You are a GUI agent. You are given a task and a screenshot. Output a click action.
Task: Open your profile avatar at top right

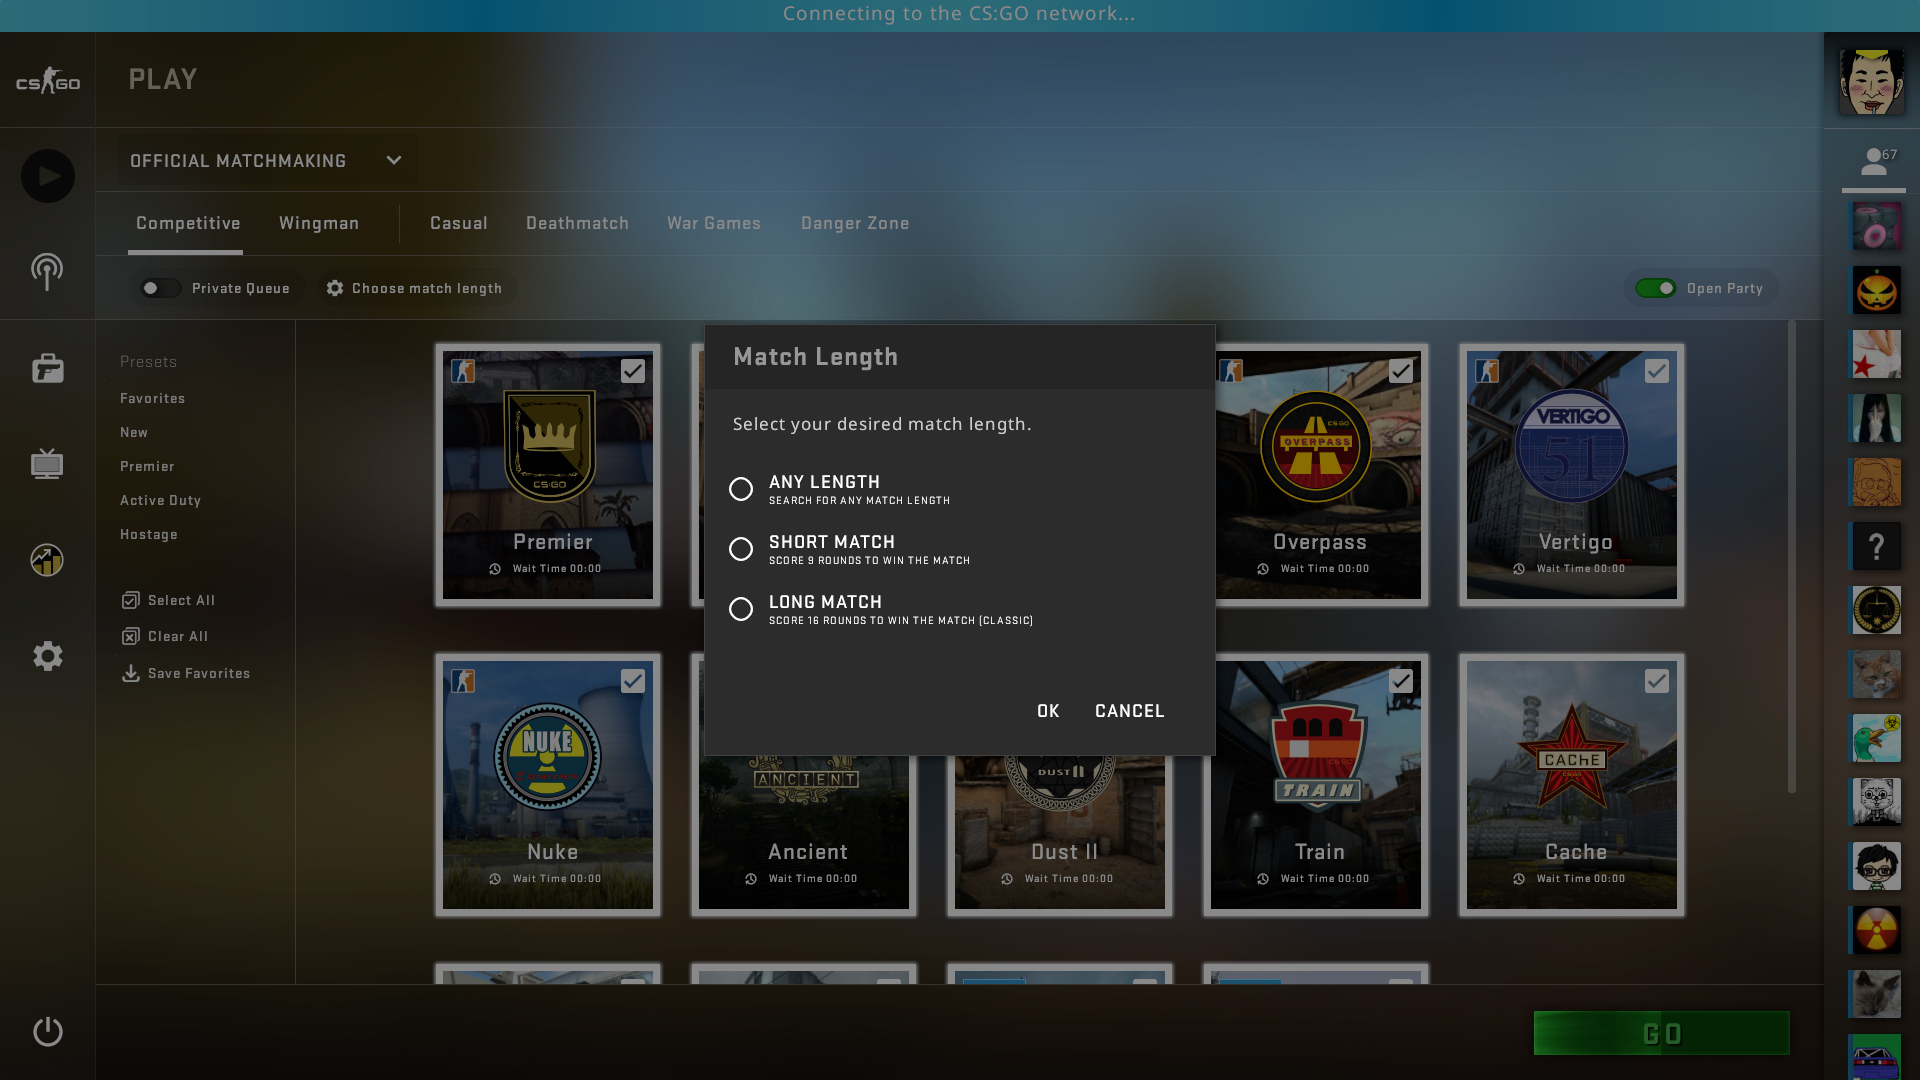coord(1871,81)
